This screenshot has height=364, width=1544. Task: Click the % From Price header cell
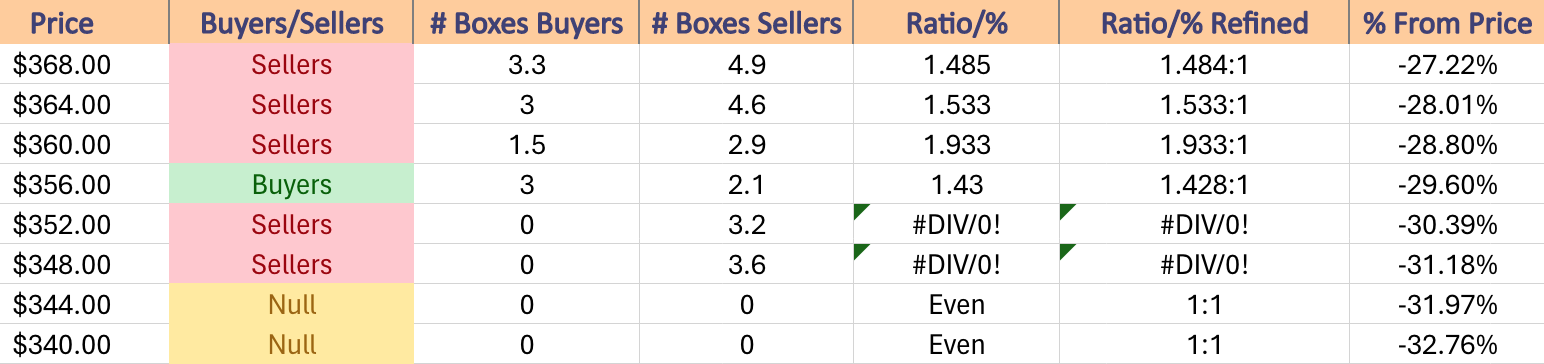pos(1446,22)
